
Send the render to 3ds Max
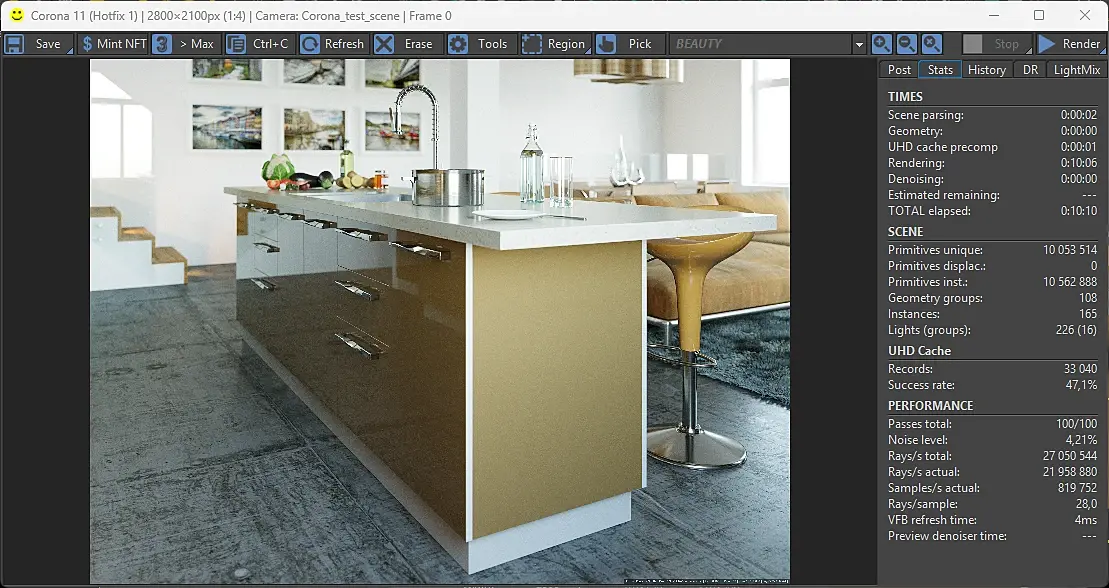[x=187, y=44]
